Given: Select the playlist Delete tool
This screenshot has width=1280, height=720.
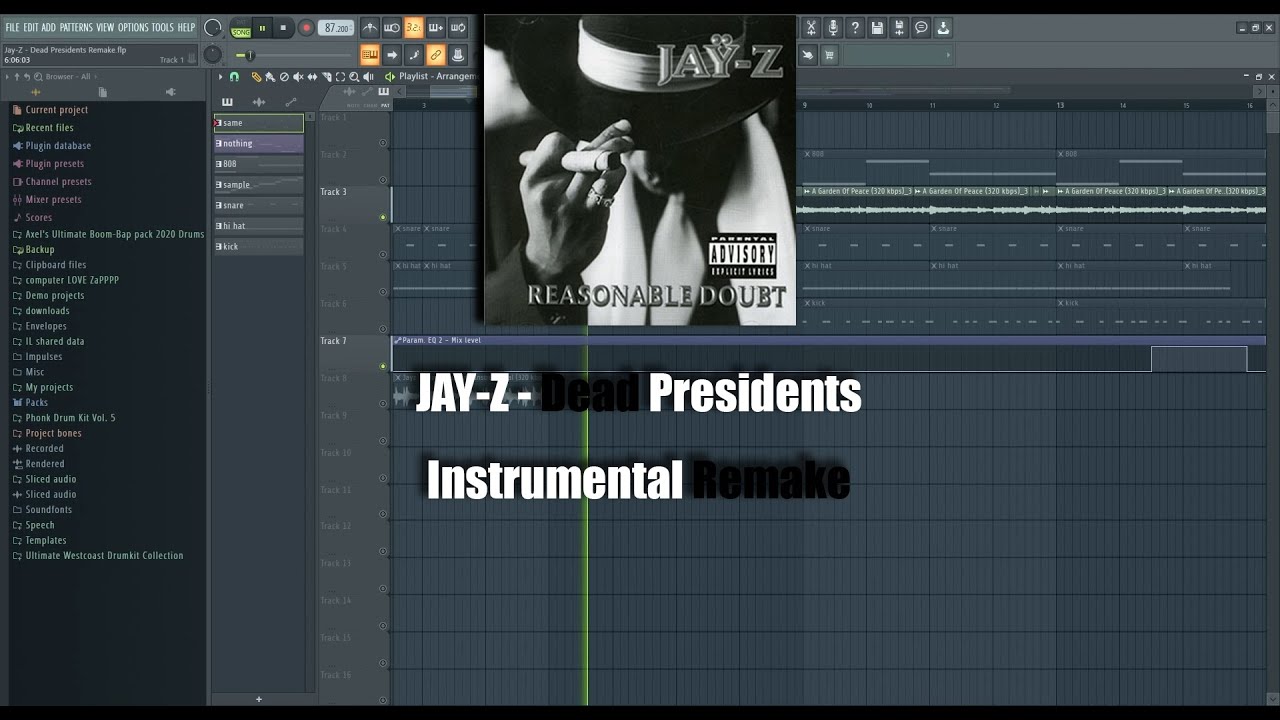Looking at the screenshot, I should click(284, 77).
